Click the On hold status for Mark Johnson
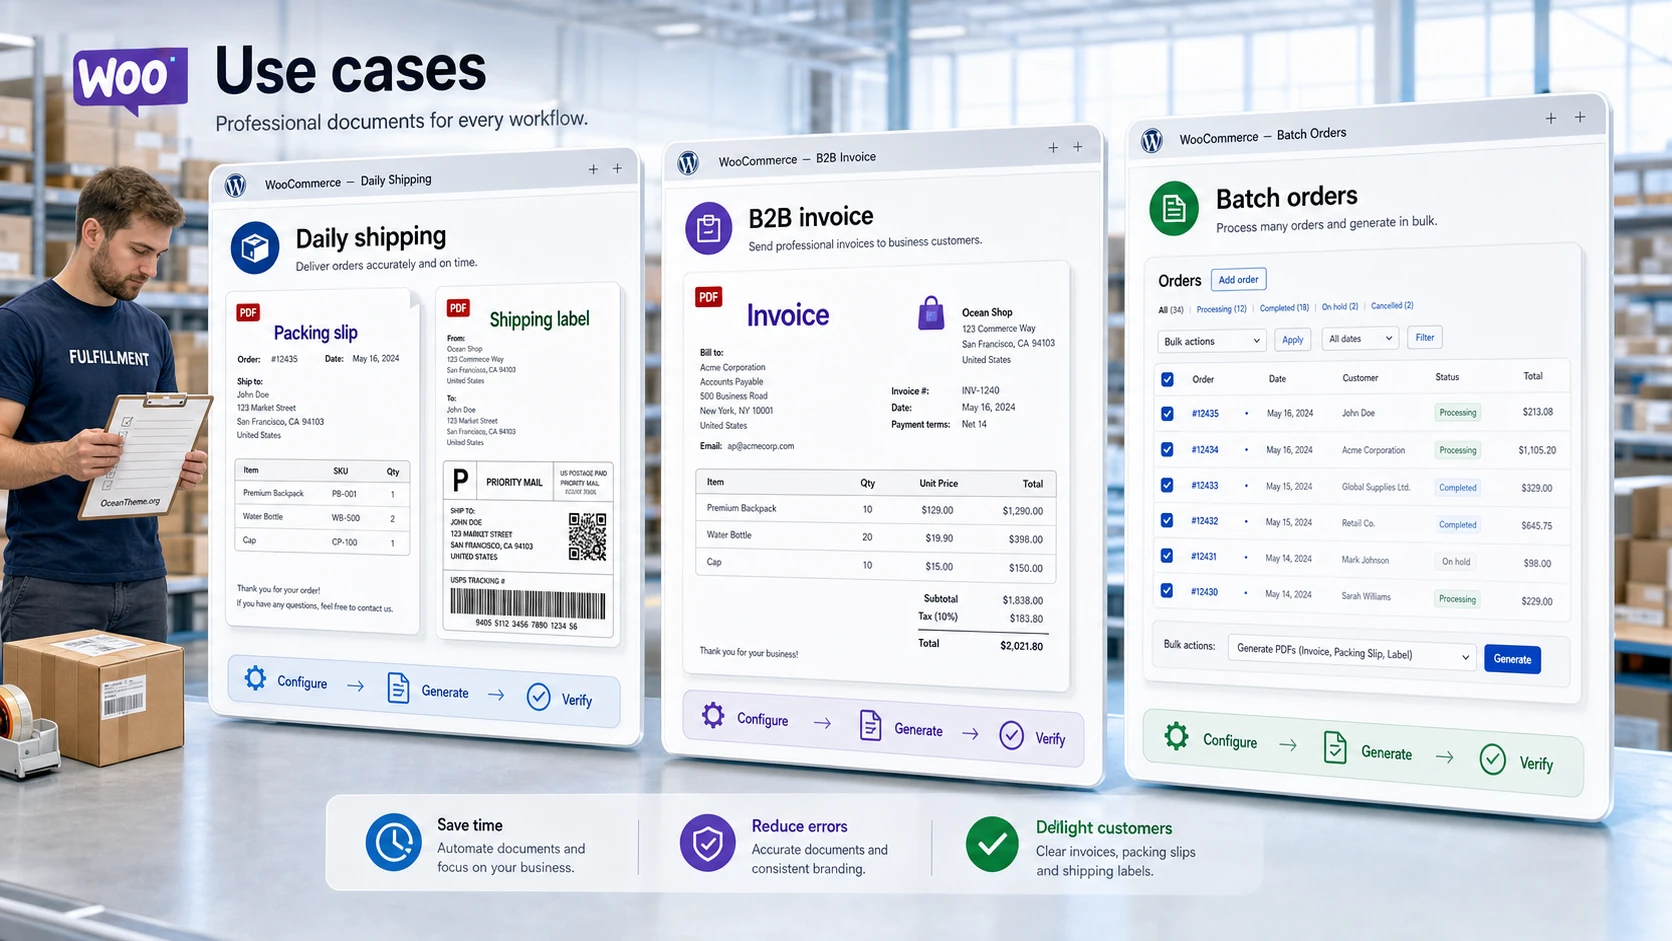 pos(1456,562)
